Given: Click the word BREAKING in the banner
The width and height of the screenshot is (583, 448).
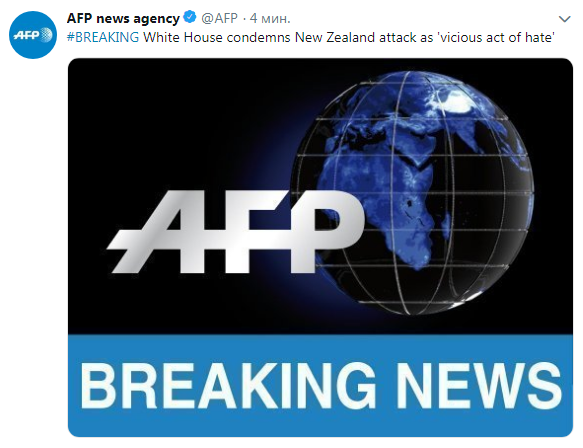Looking at the screenshot, I should tap(228, 387).
